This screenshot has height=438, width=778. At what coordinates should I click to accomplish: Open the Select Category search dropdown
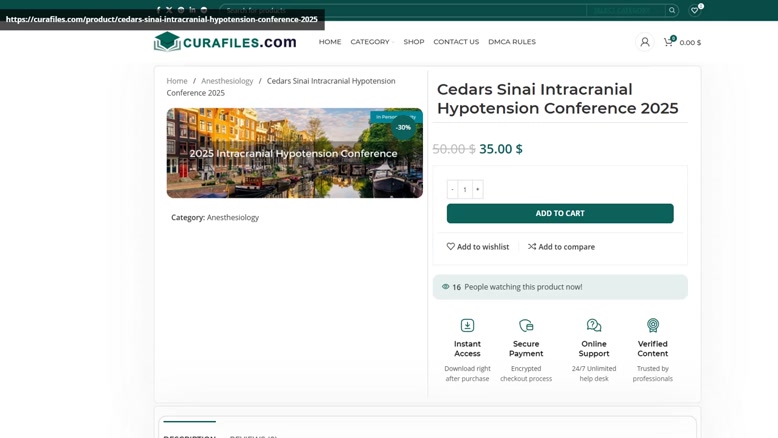click(624, 11)
